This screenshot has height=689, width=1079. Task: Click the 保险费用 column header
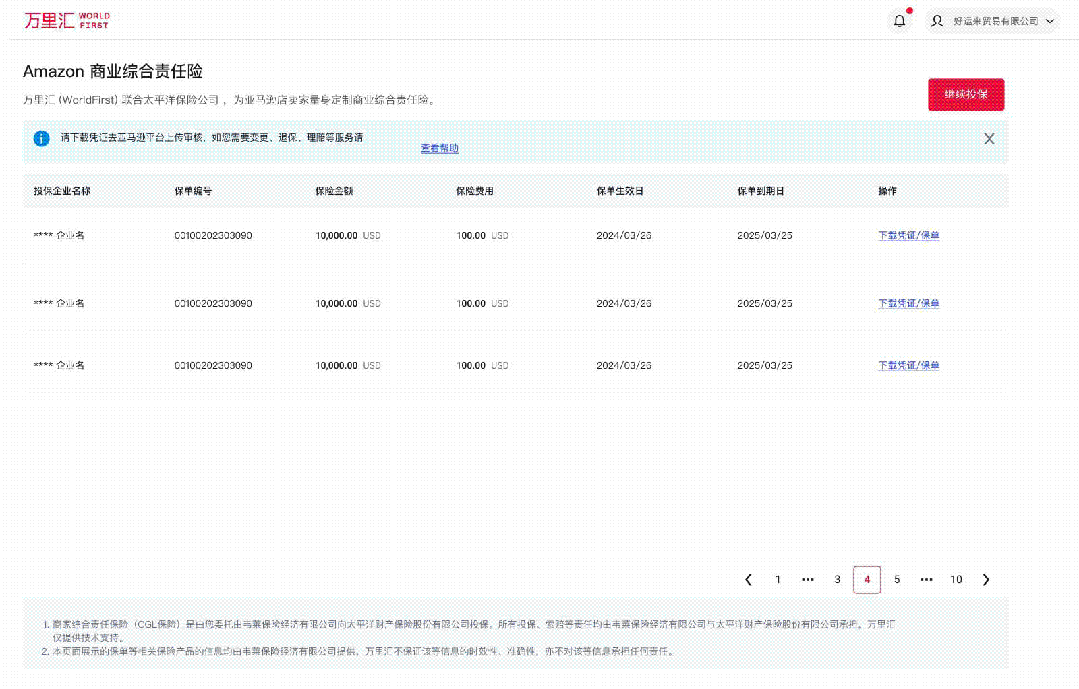tap(475, 191)
